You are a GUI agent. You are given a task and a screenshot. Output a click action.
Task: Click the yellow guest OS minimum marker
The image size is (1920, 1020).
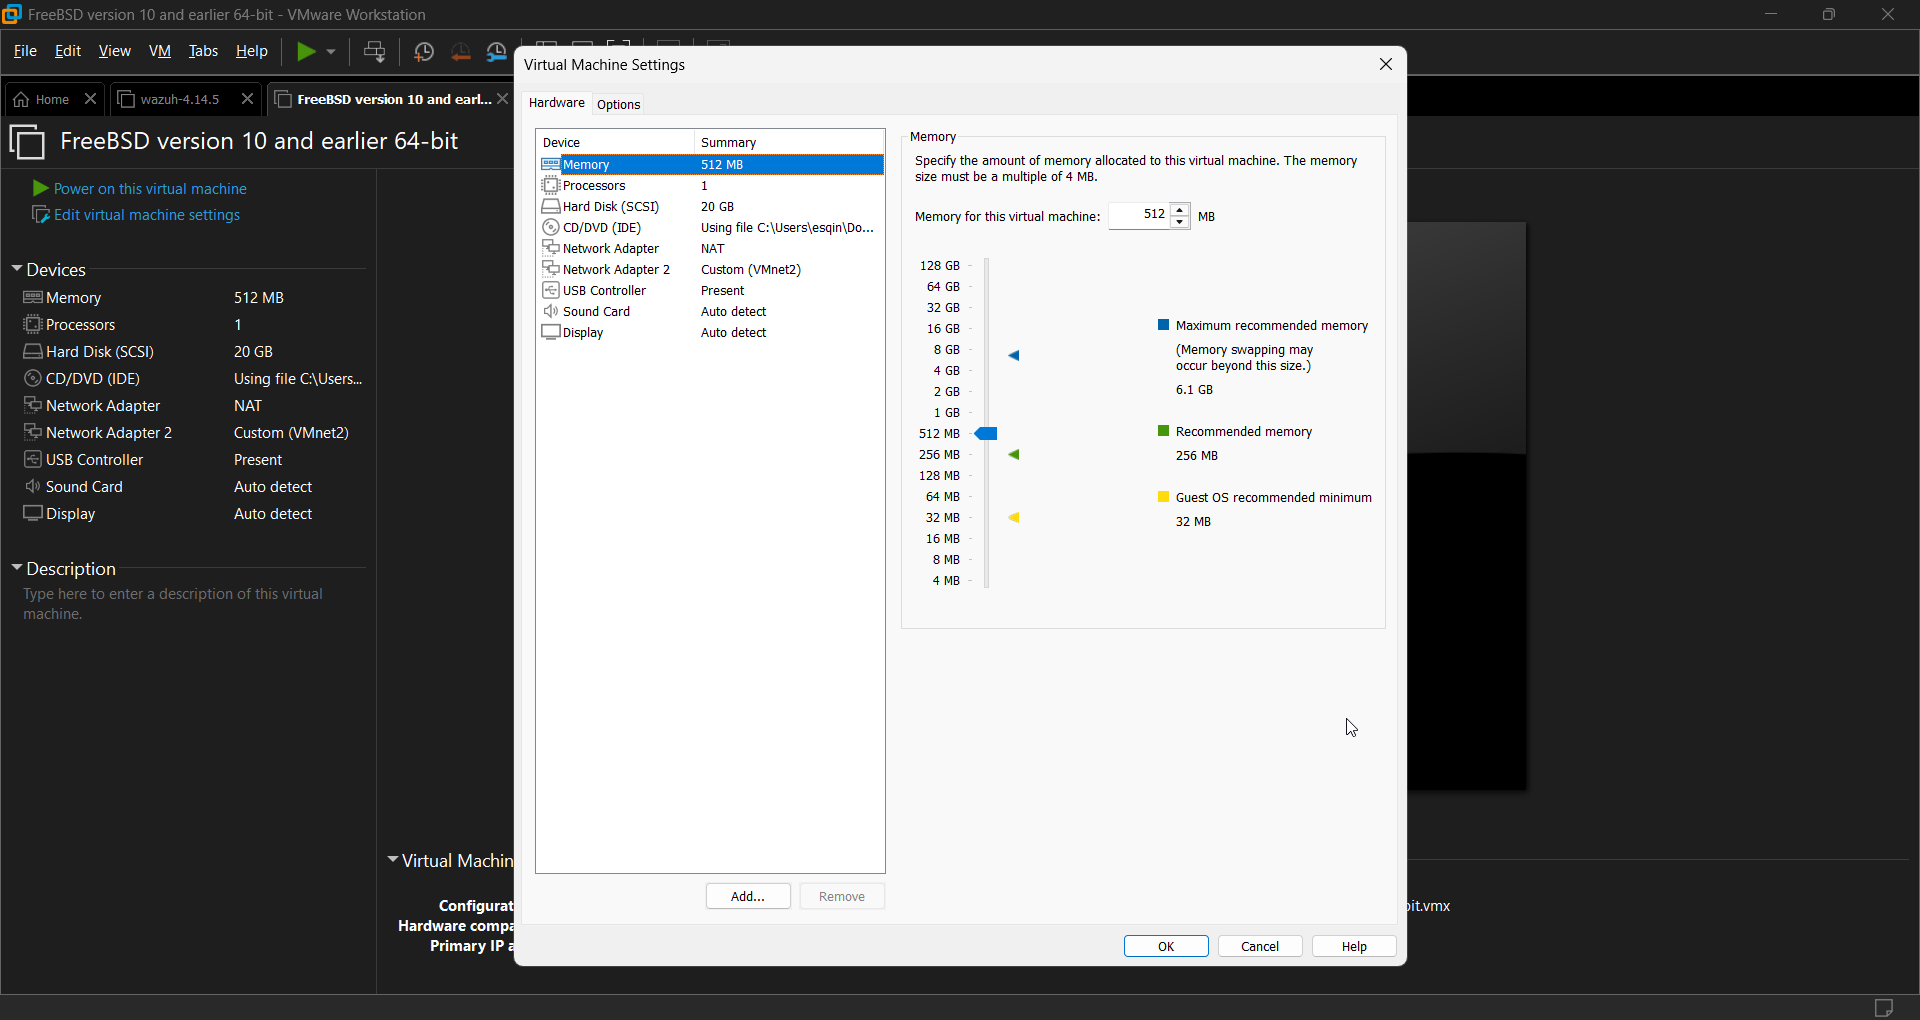(1014, 518)
